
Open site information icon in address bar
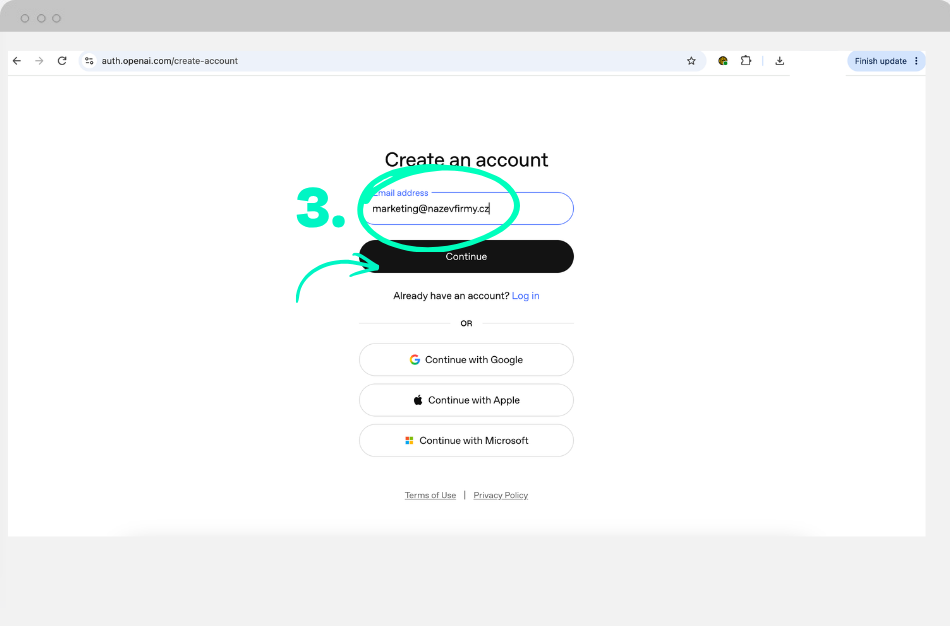tap(89, 61)
